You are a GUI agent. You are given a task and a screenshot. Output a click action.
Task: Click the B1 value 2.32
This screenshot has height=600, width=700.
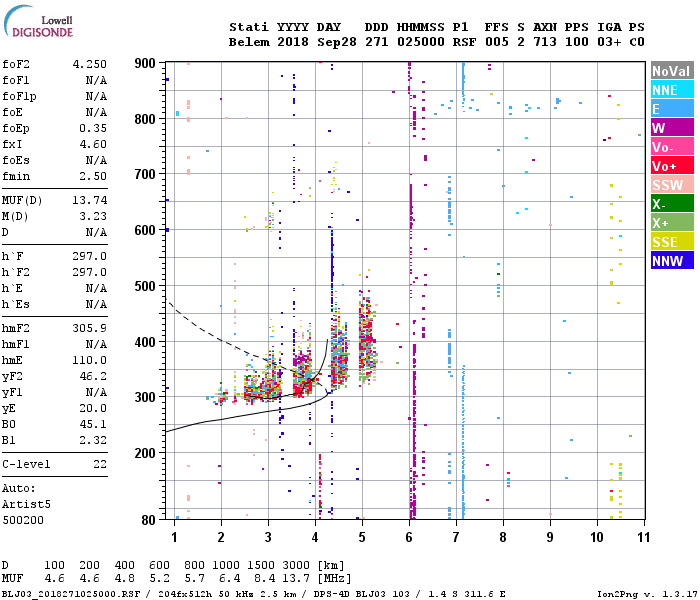click(x=93, y=441)
